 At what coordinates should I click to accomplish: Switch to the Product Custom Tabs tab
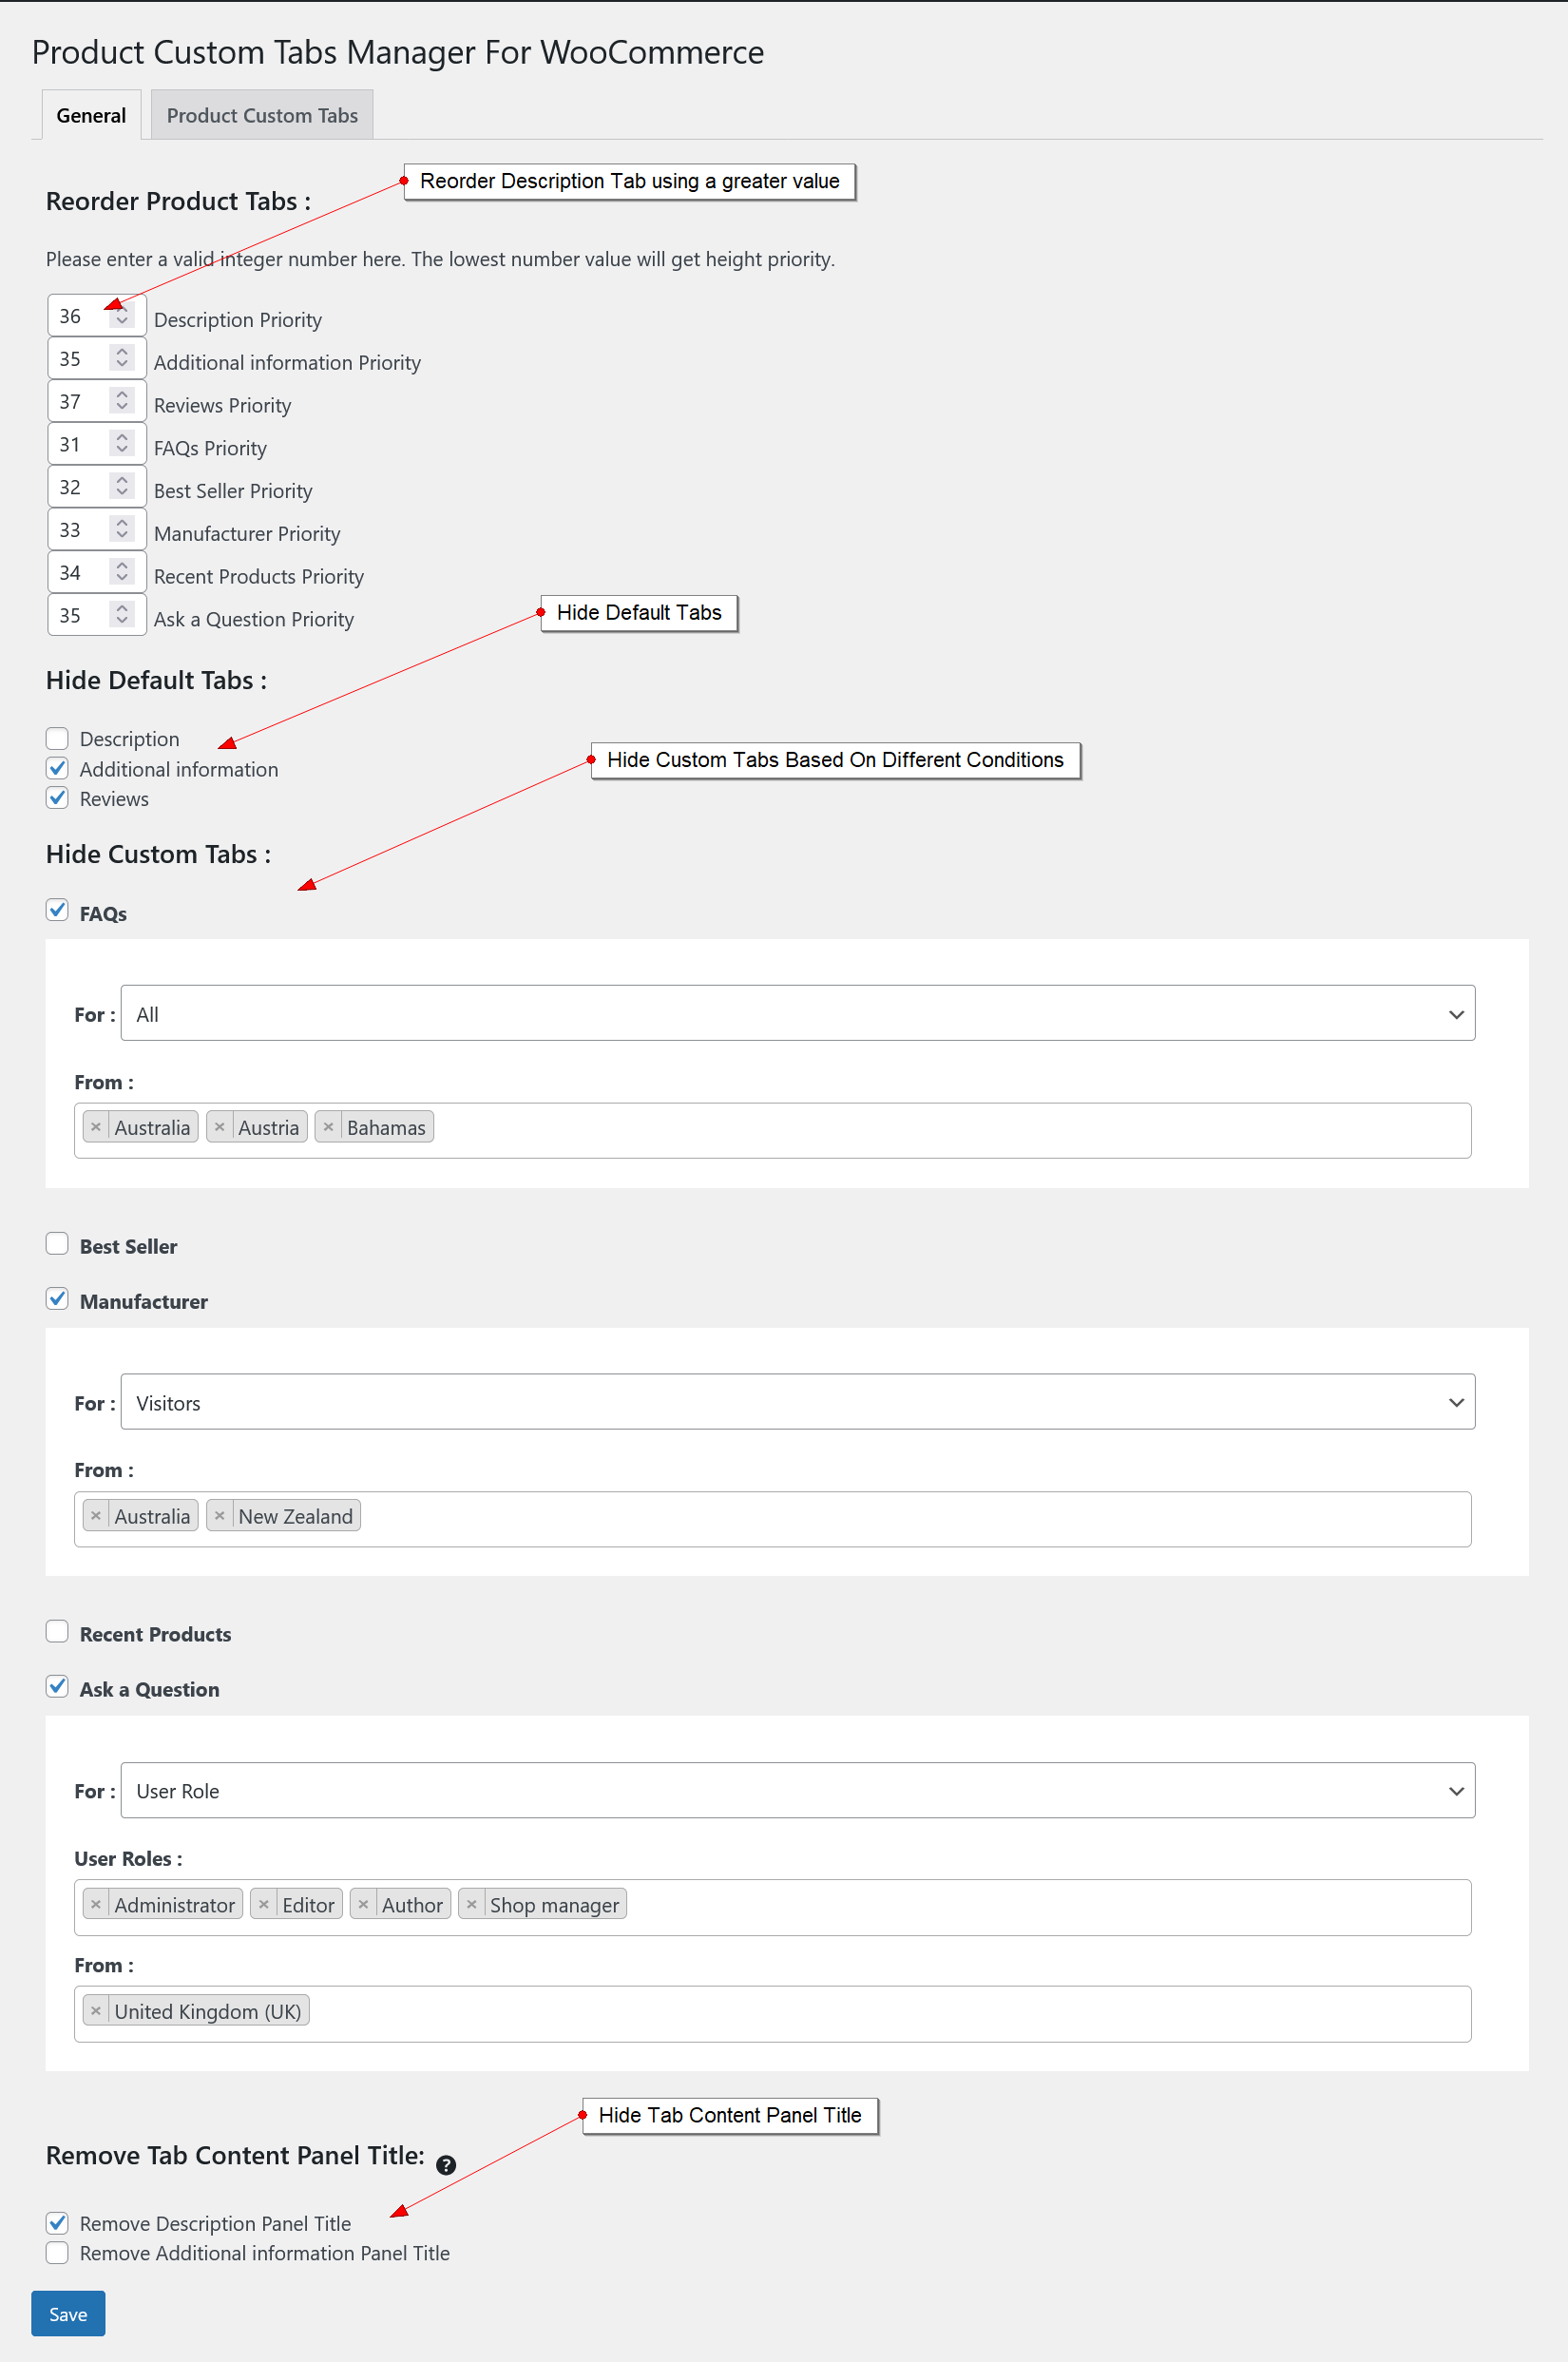pos(262,115)
